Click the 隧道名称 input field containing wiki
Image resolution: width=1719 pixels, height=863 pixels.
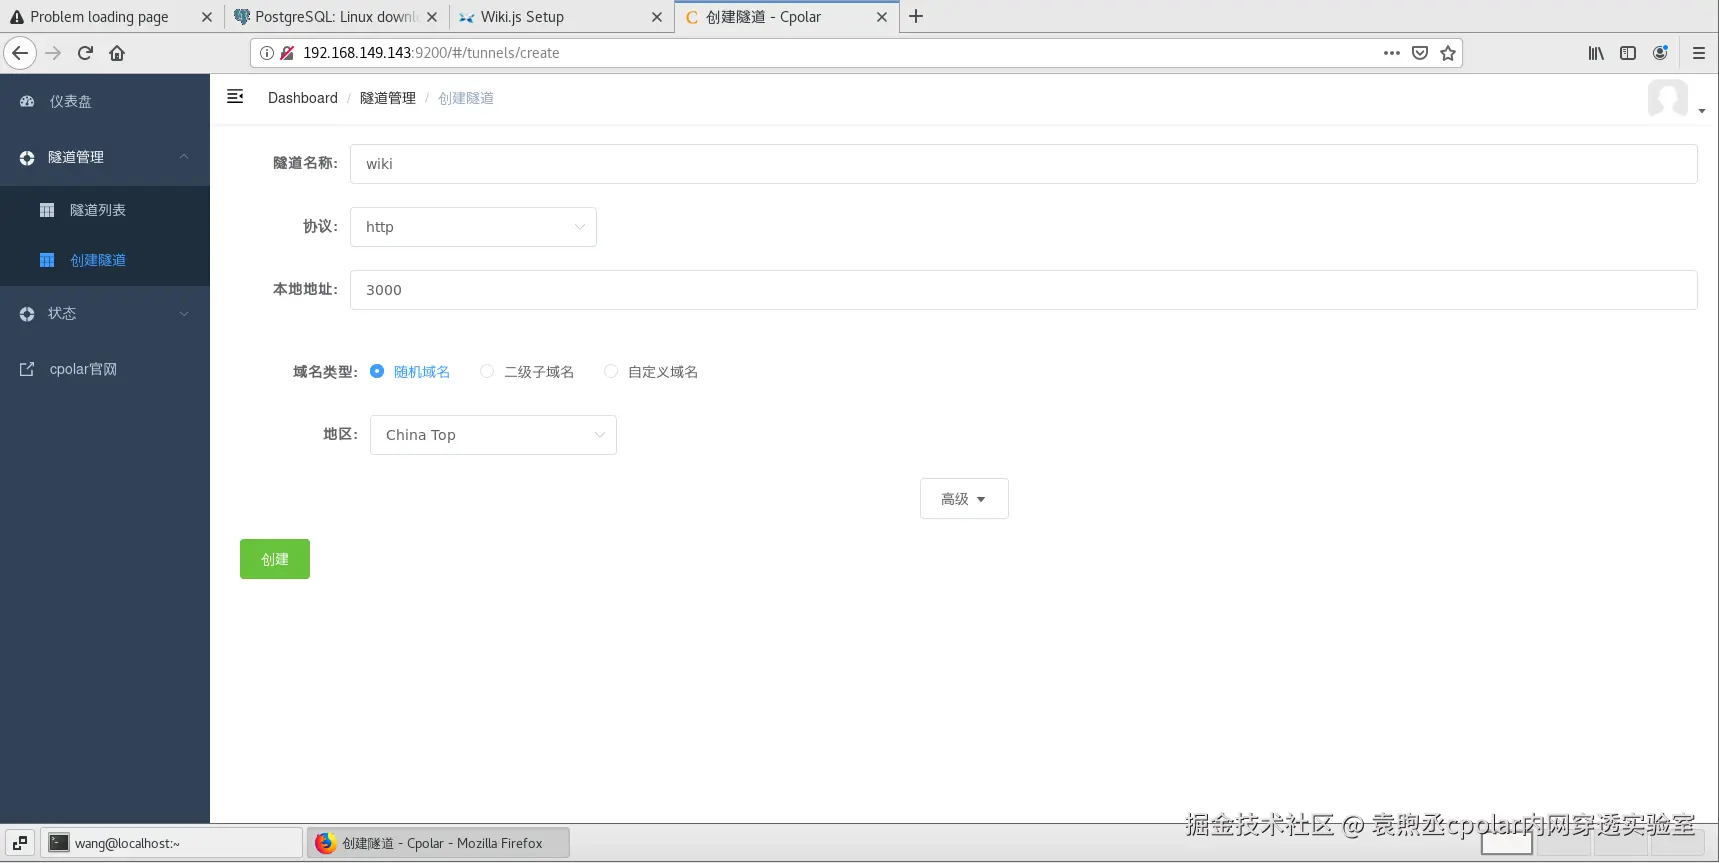click(x=1024, y=164)
